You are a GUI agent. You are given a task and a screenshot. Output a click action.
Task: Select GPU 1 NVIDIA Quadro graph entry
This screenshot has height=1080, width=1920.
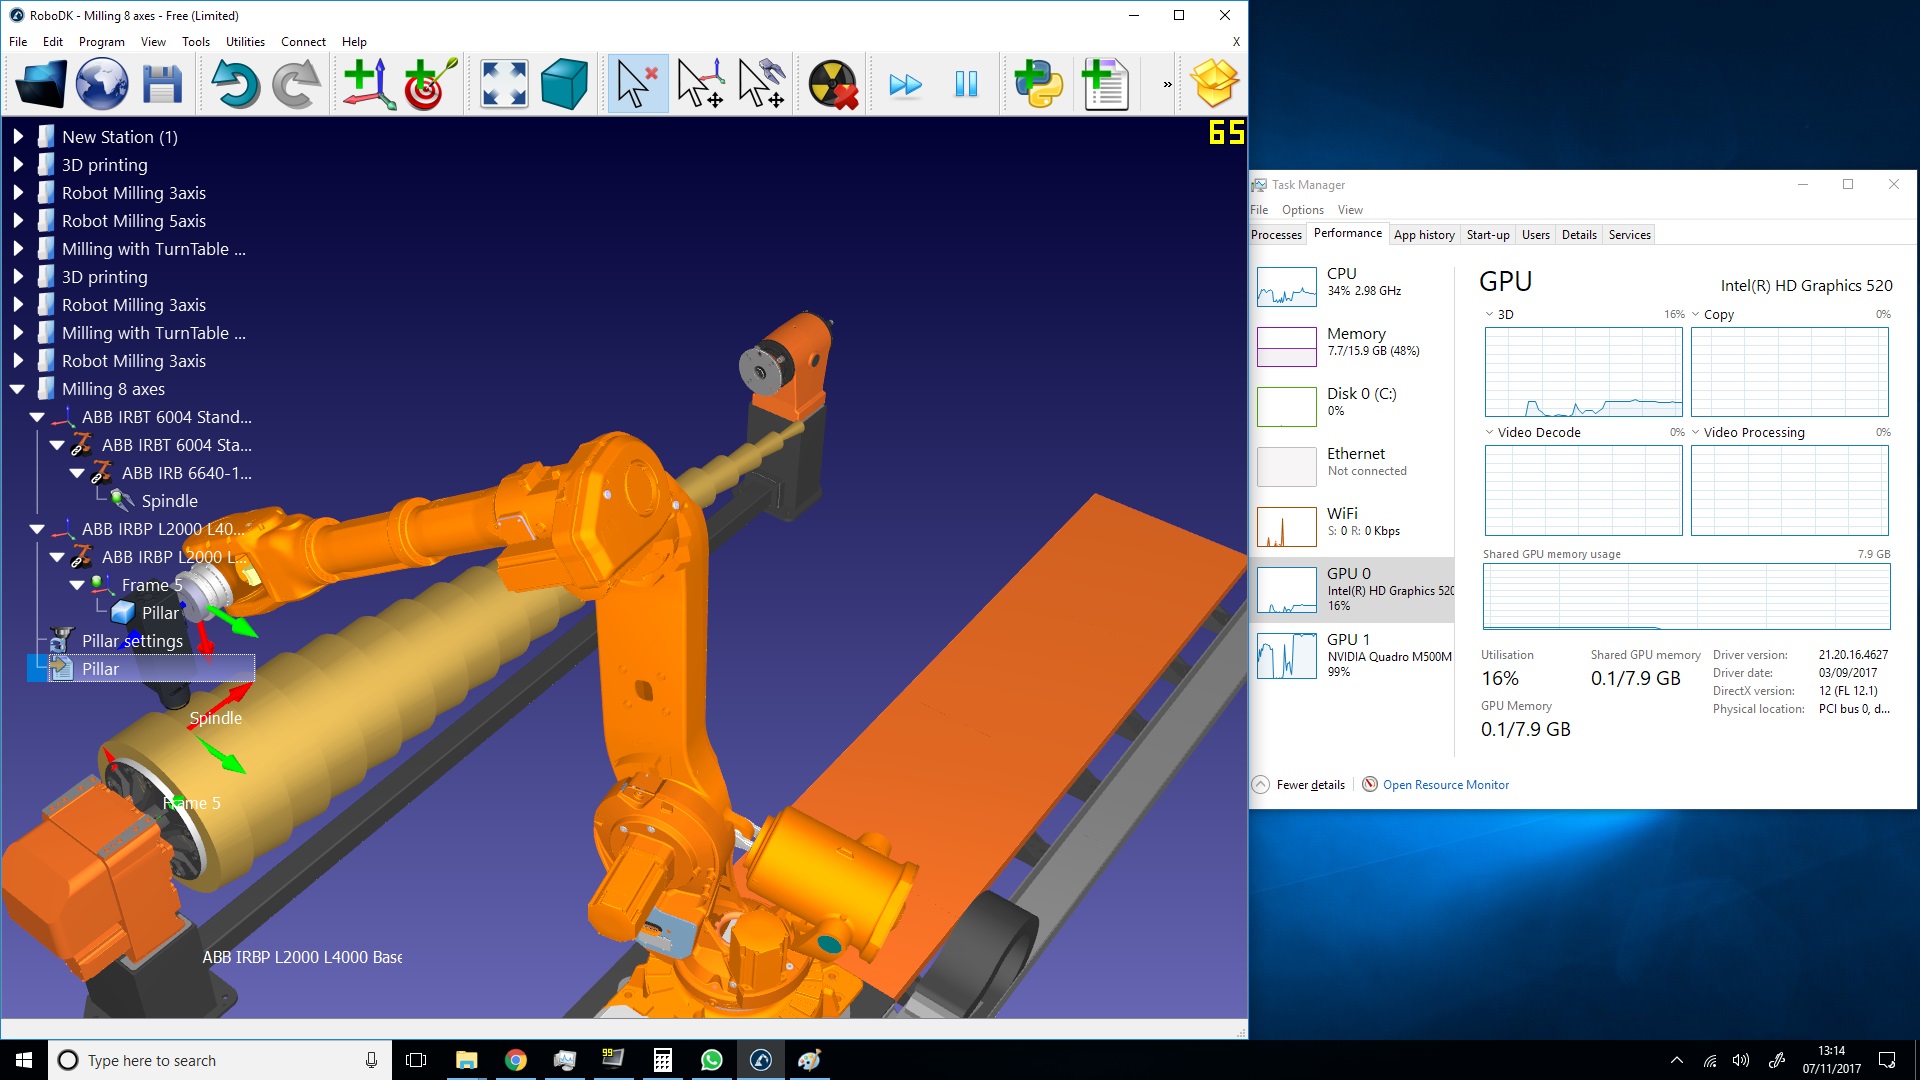pyautogui.click(x=1352, y=655)
